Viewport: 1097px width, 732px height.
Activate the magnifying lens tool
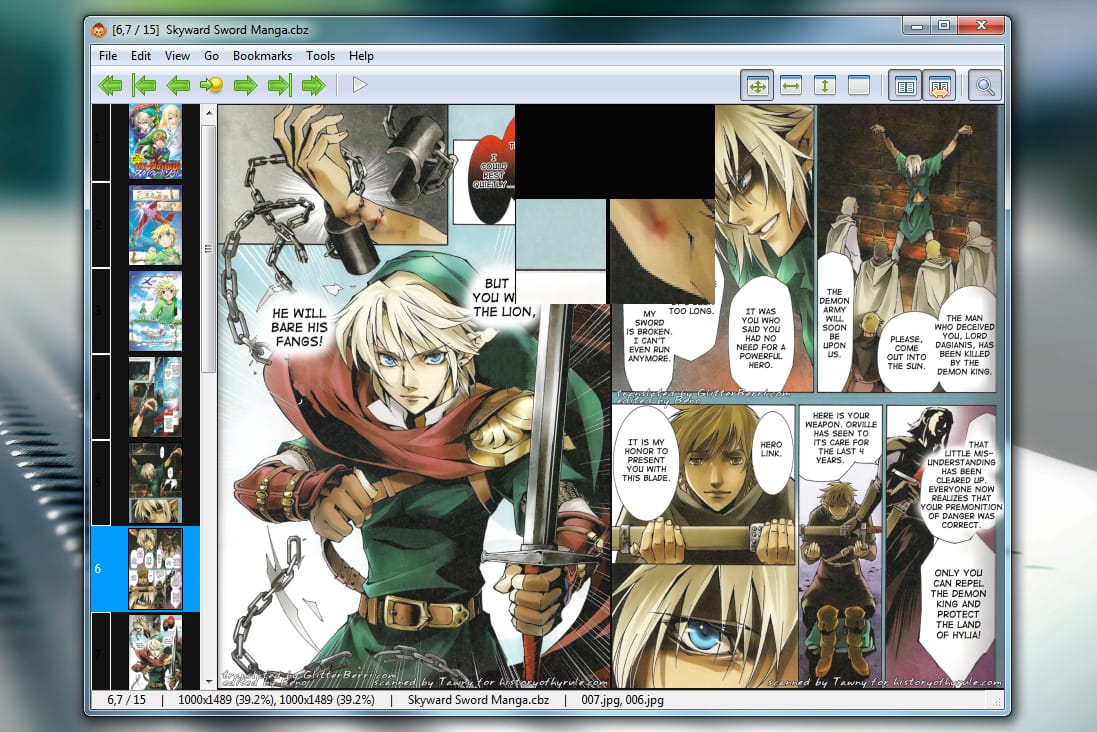[985, 86]
